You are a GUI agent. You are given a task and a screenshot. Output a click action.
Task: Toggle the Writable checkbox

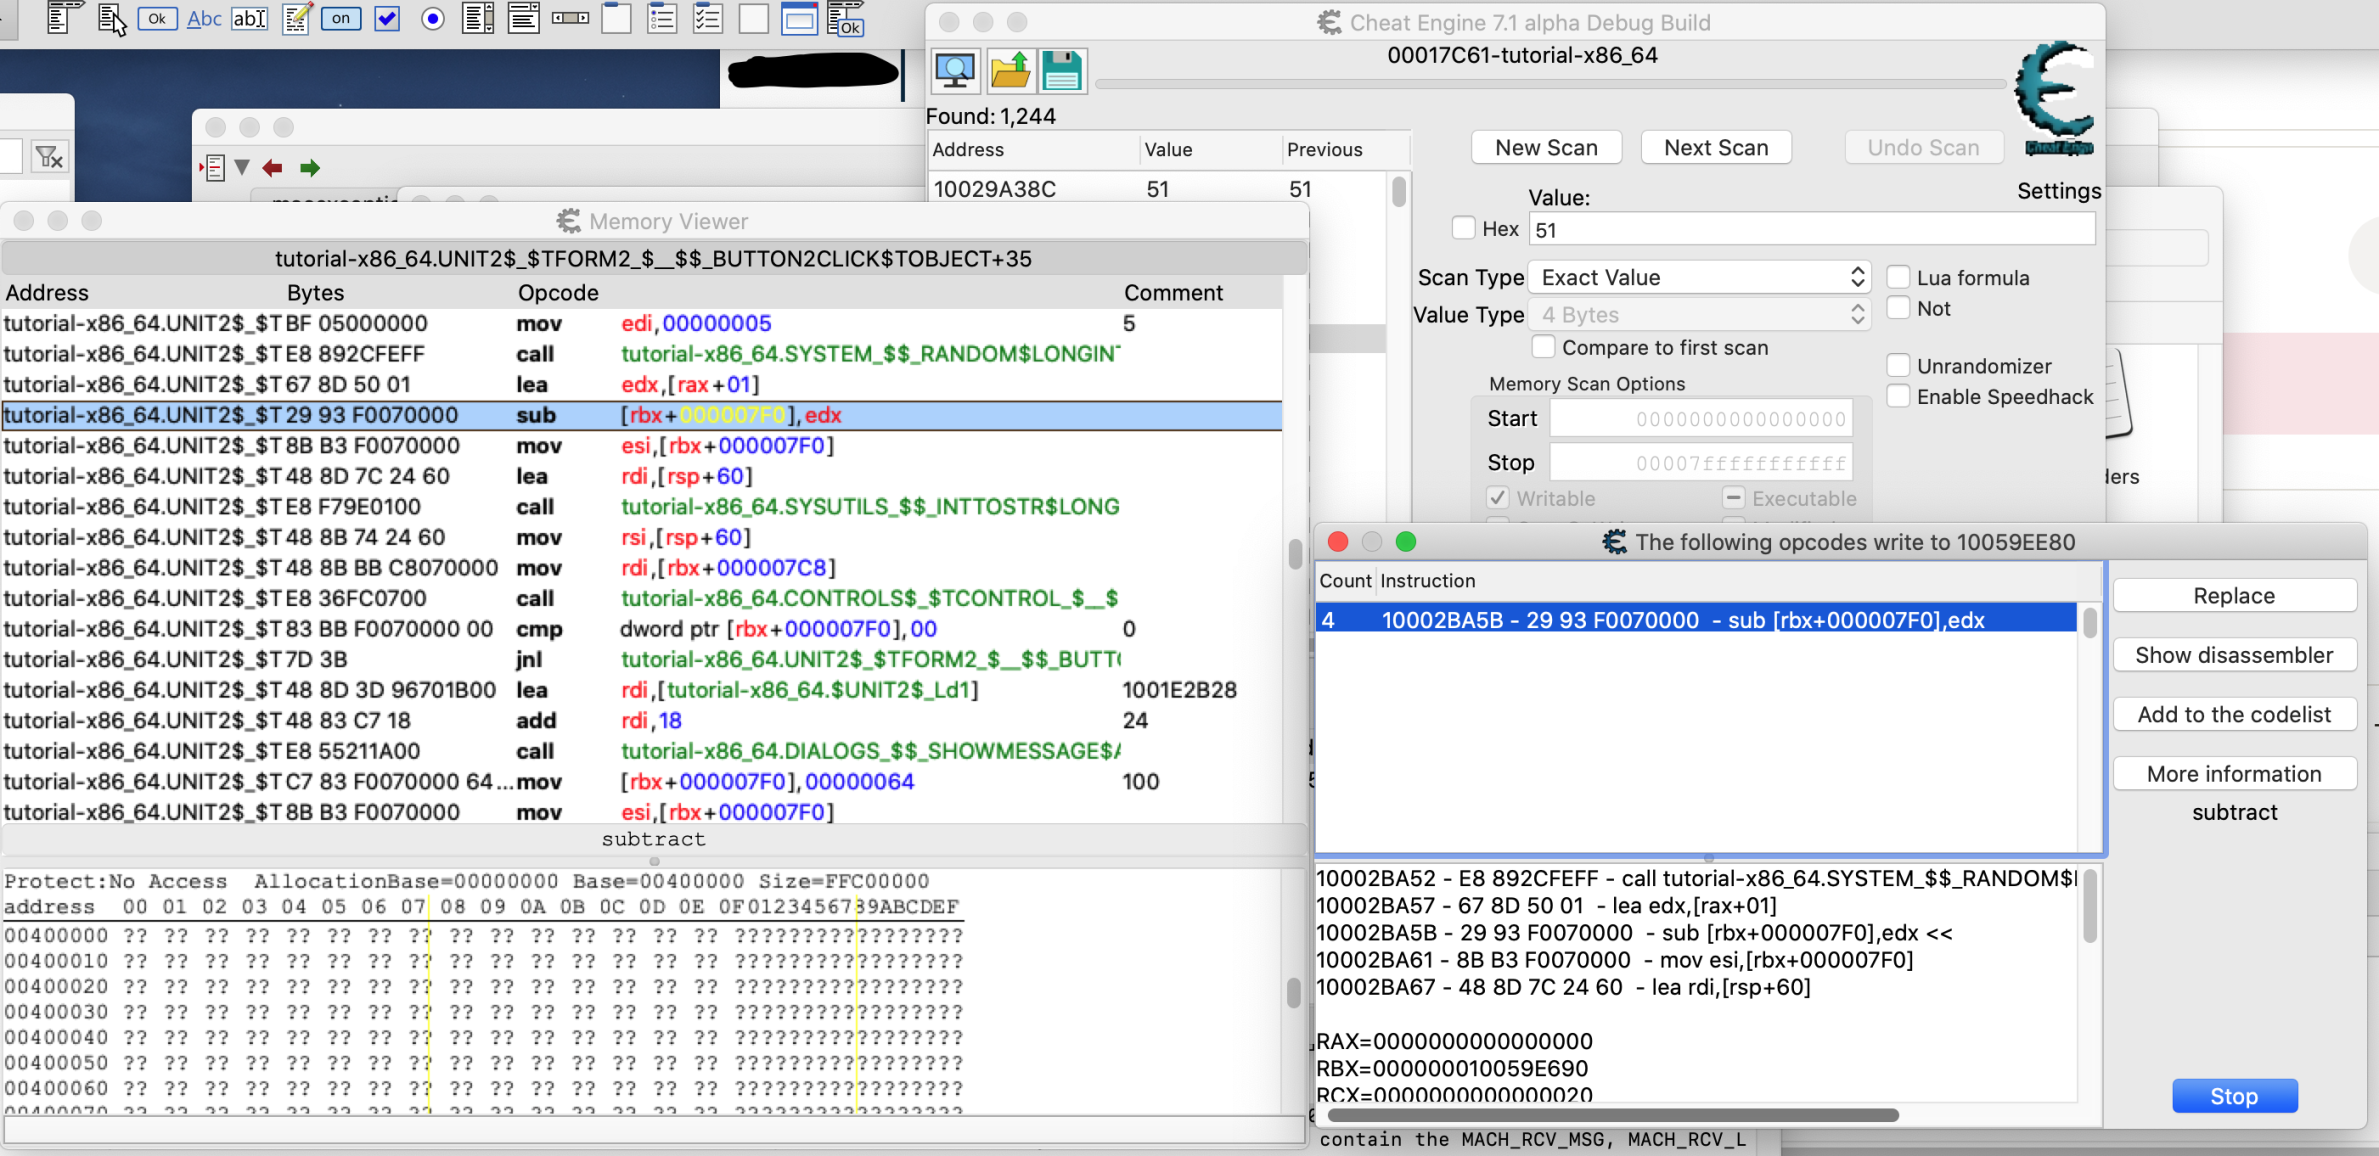1497,498
